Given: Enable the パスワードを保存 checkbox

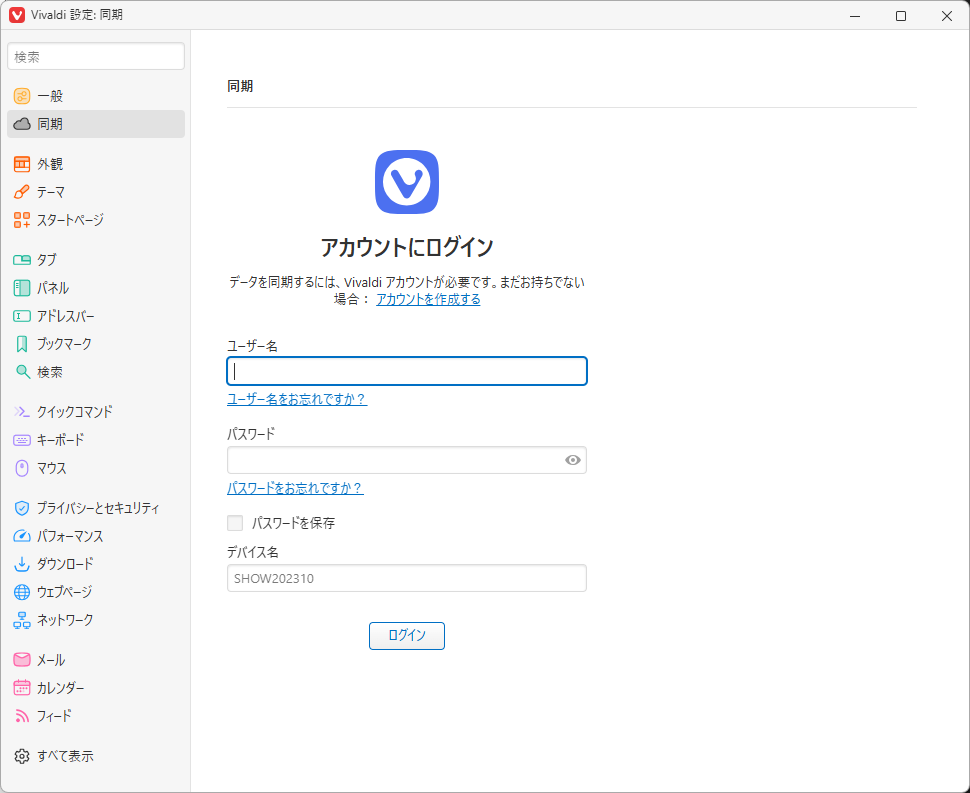Looking at the screenshot, I should pos(235,523).
